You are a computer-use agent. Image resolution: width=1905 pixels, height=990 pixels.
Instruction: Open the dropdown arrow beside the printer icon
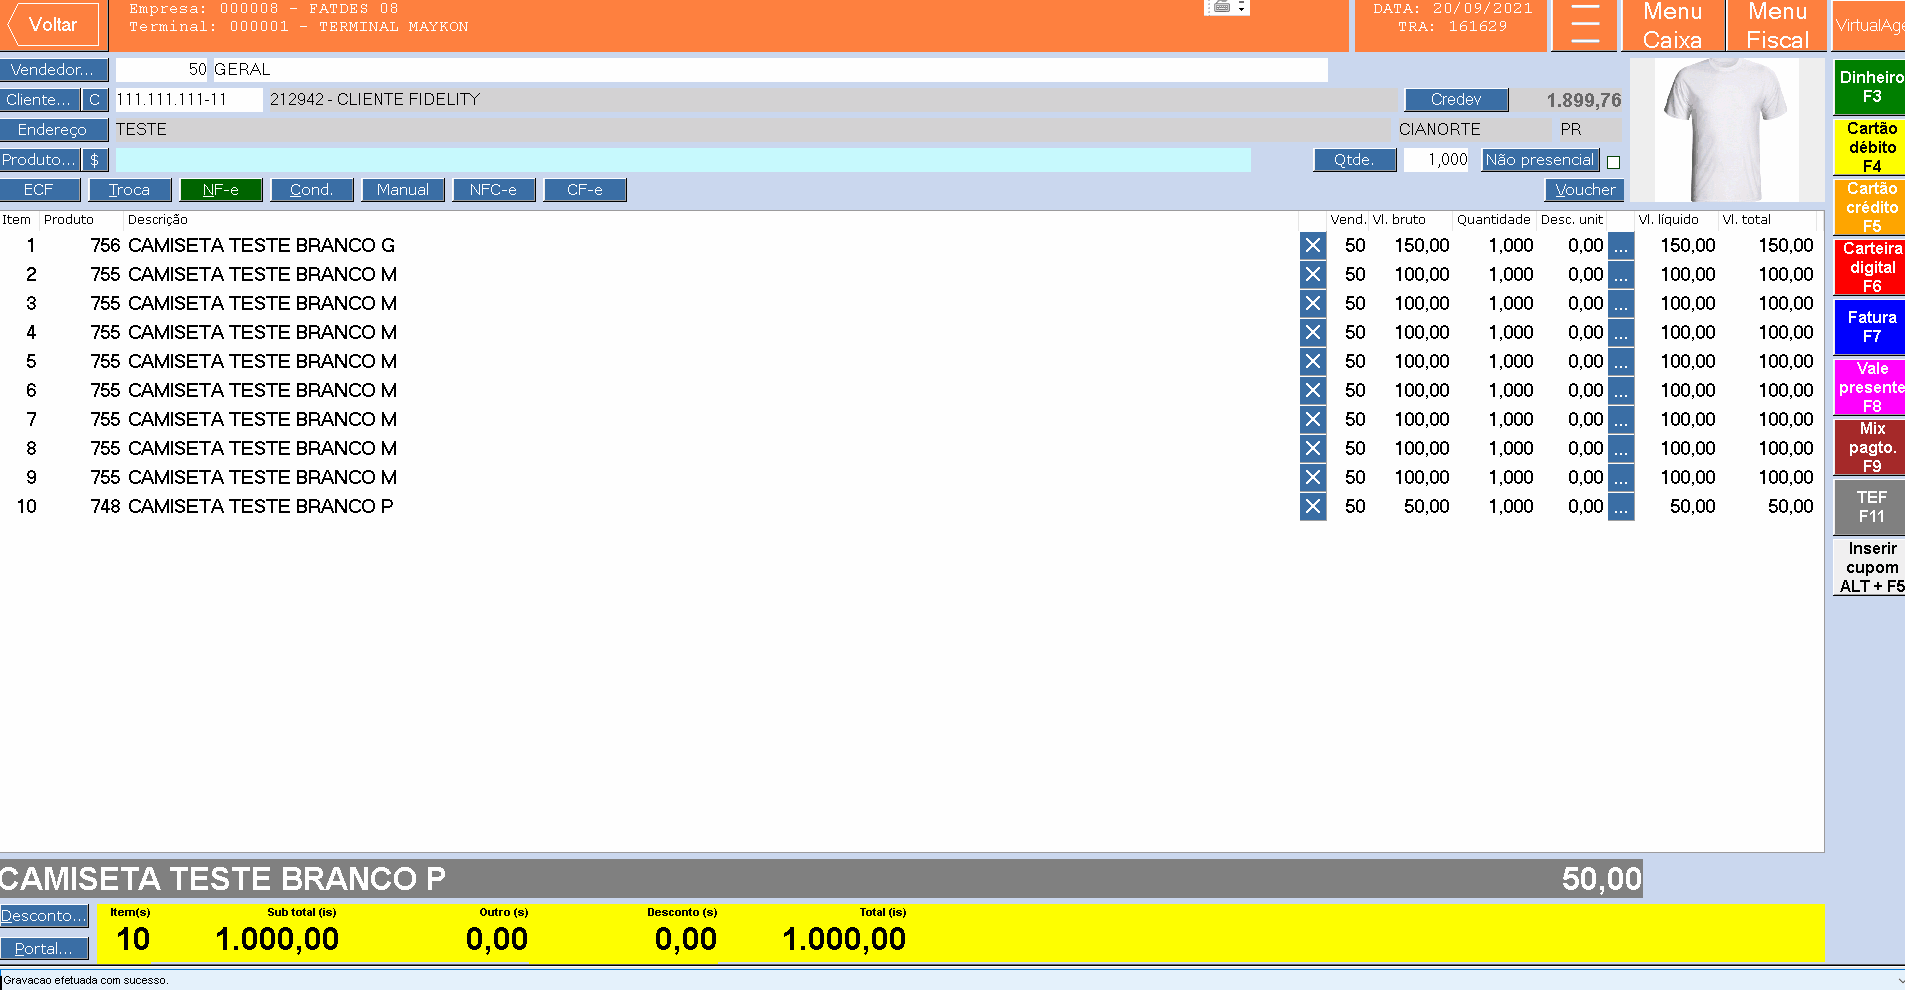tap(1242, 7)
